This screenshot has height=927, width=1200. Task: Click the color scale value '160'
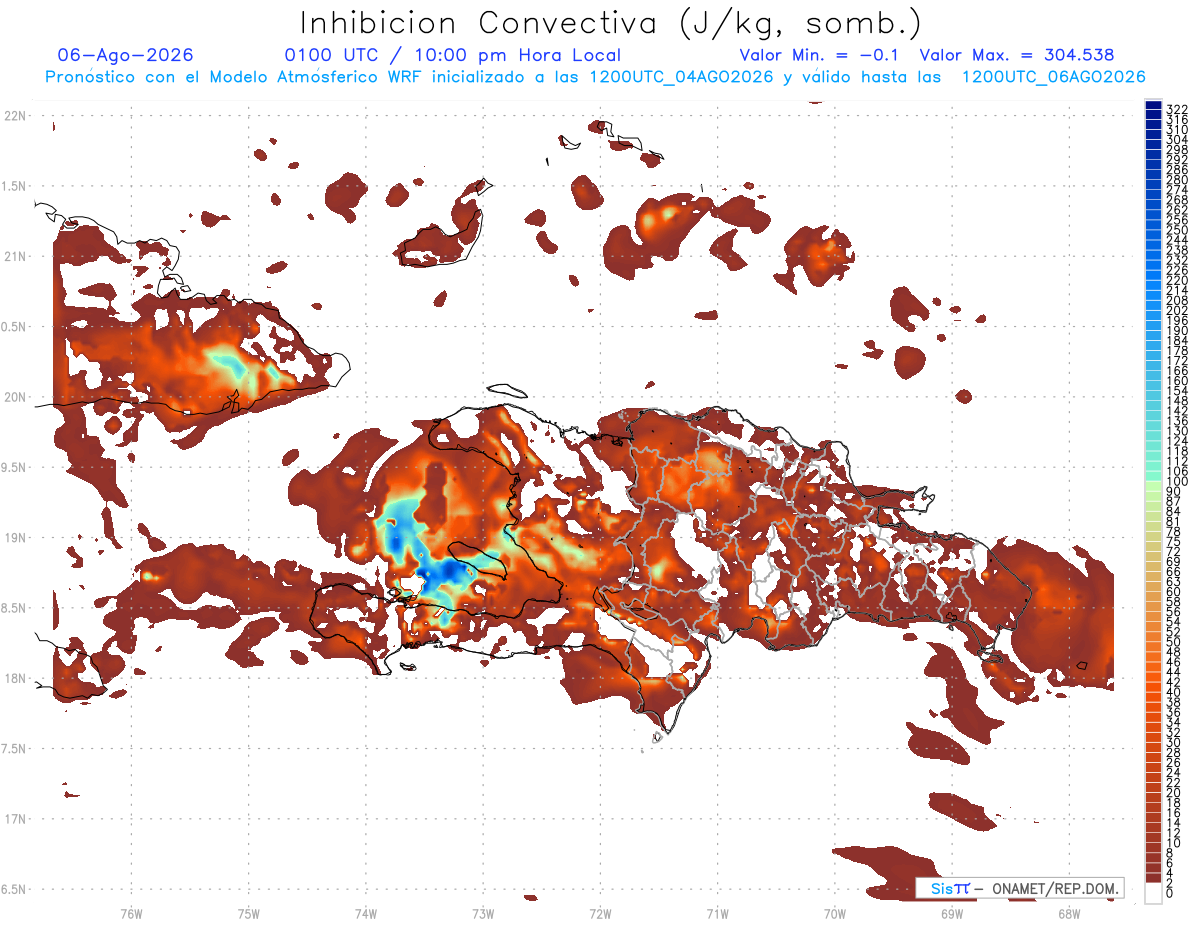(x=1176, y=382)
